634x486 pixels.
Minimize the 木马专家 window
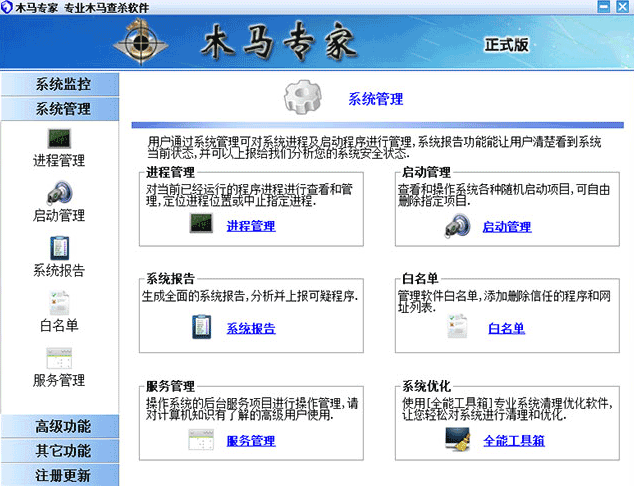click(x=604, y=6)
